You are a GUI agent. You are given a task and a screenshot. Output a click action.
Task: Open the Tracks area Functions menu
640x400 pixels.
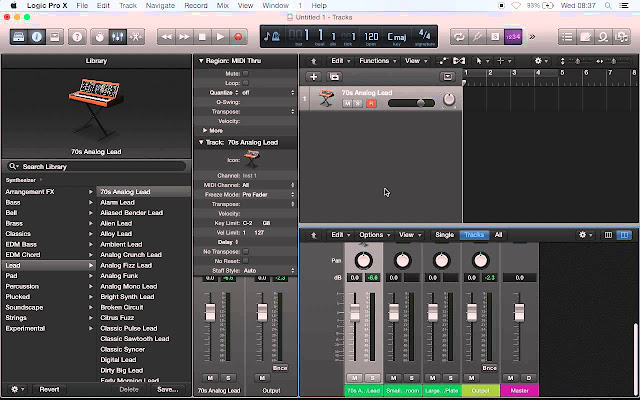[x=377, y=61]
